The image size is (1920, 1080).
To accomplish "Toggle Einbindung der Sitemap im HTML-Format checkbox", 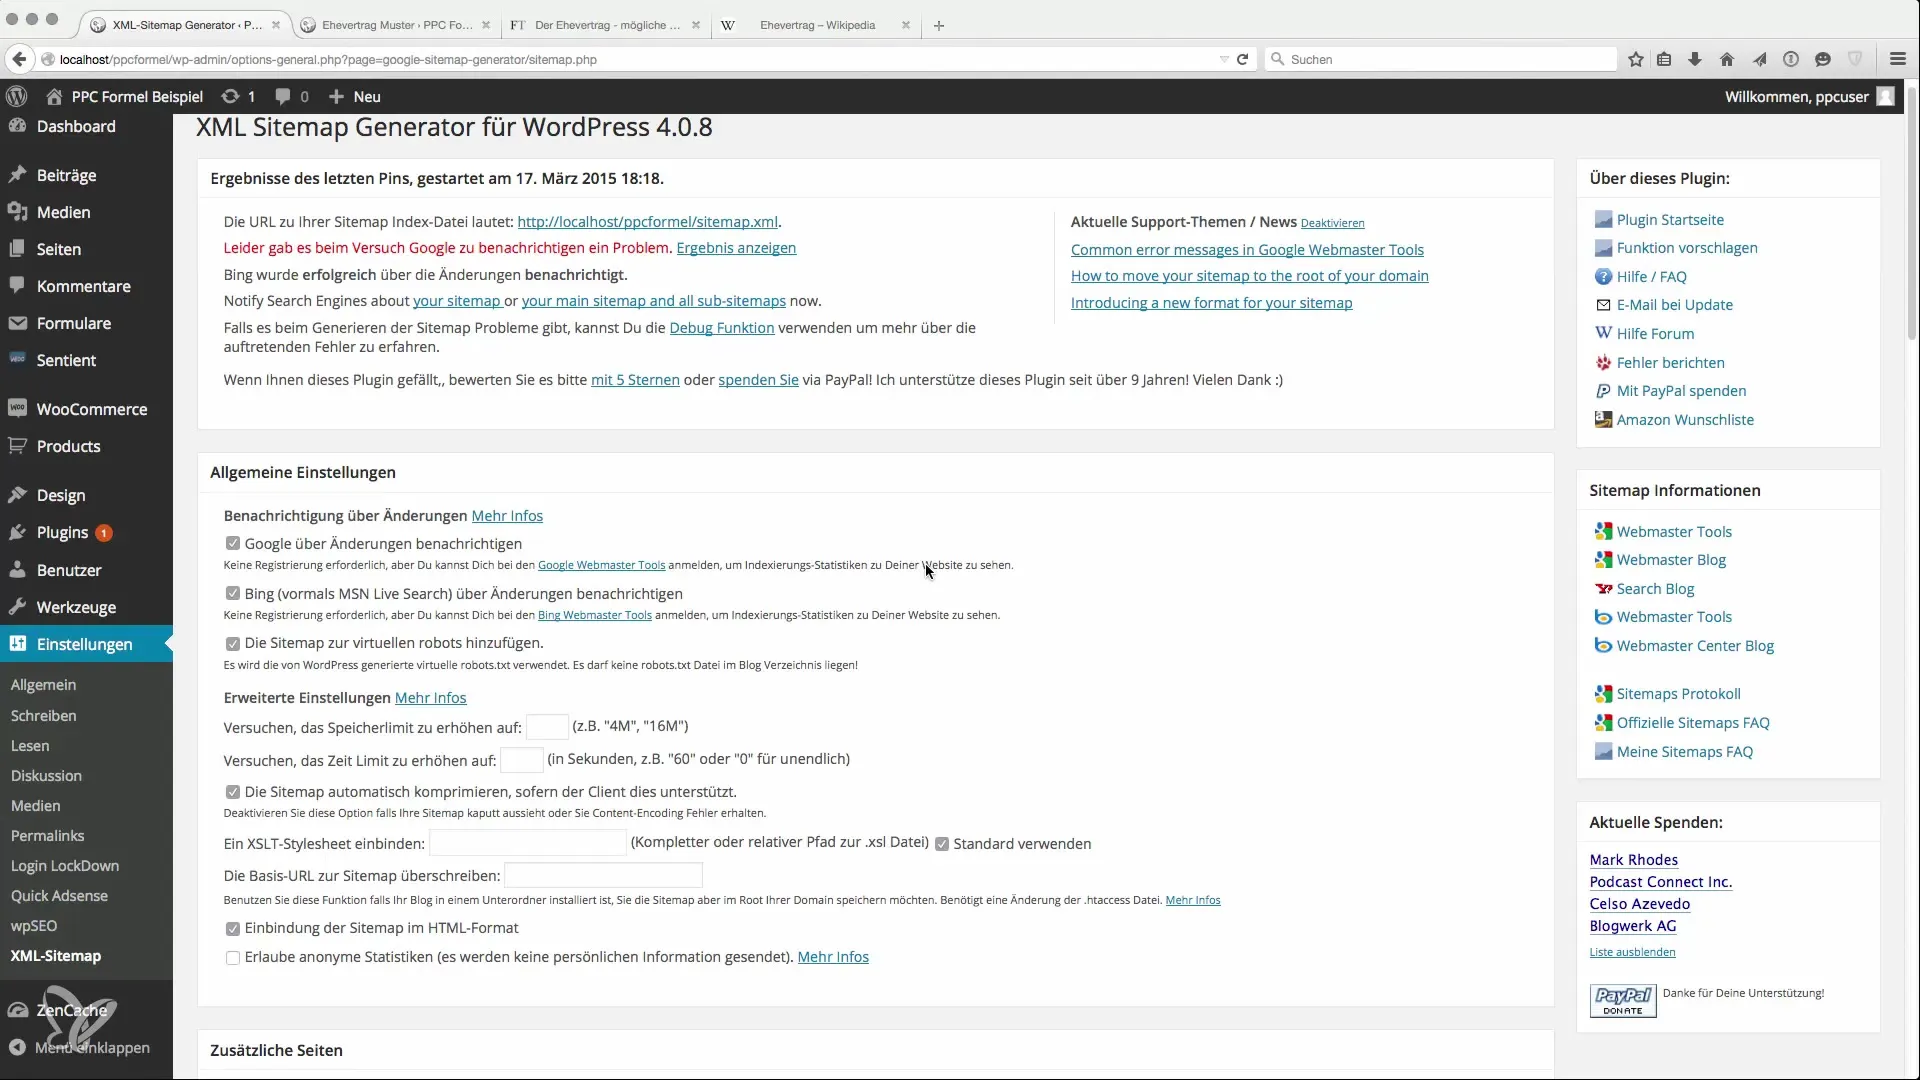I will point(233,929).
